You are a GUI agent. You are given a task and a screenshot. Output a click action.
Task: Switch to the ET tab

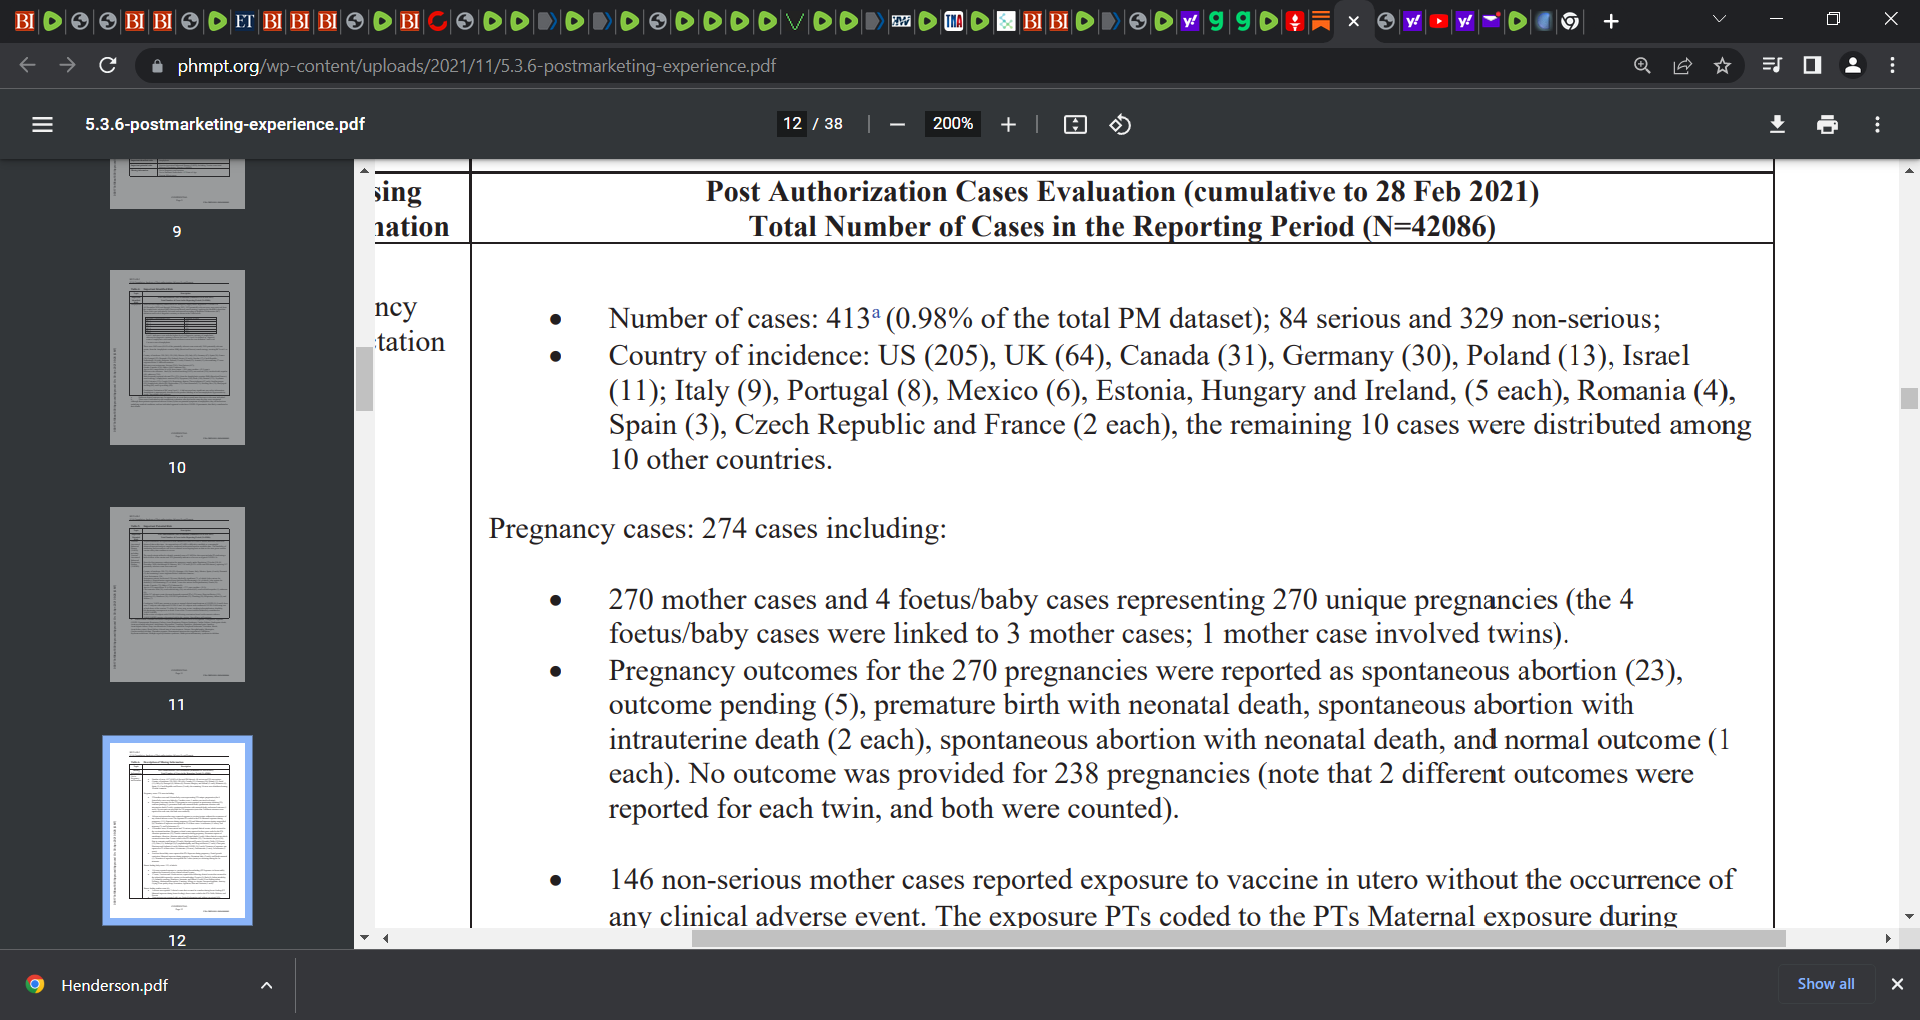click(x=244, y=21)
